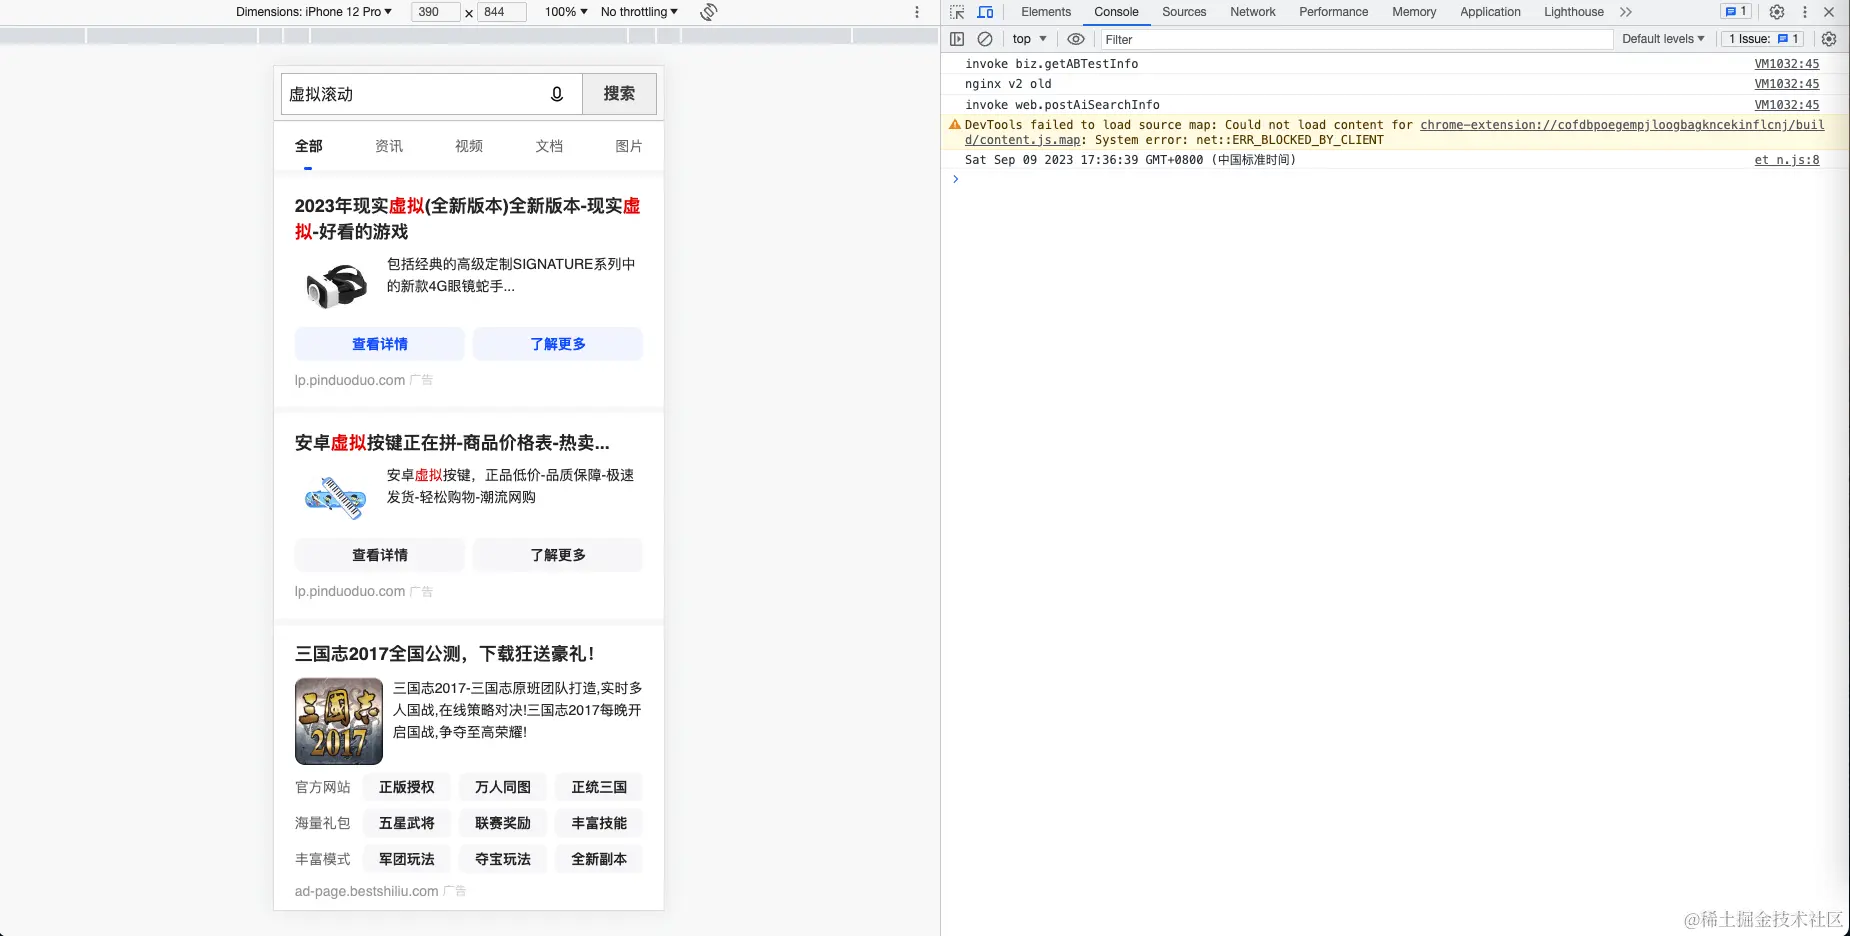This screenshot has height=936, width=1850.
Task: Select the 视频 results tab
Action: (x=468, y=146)
